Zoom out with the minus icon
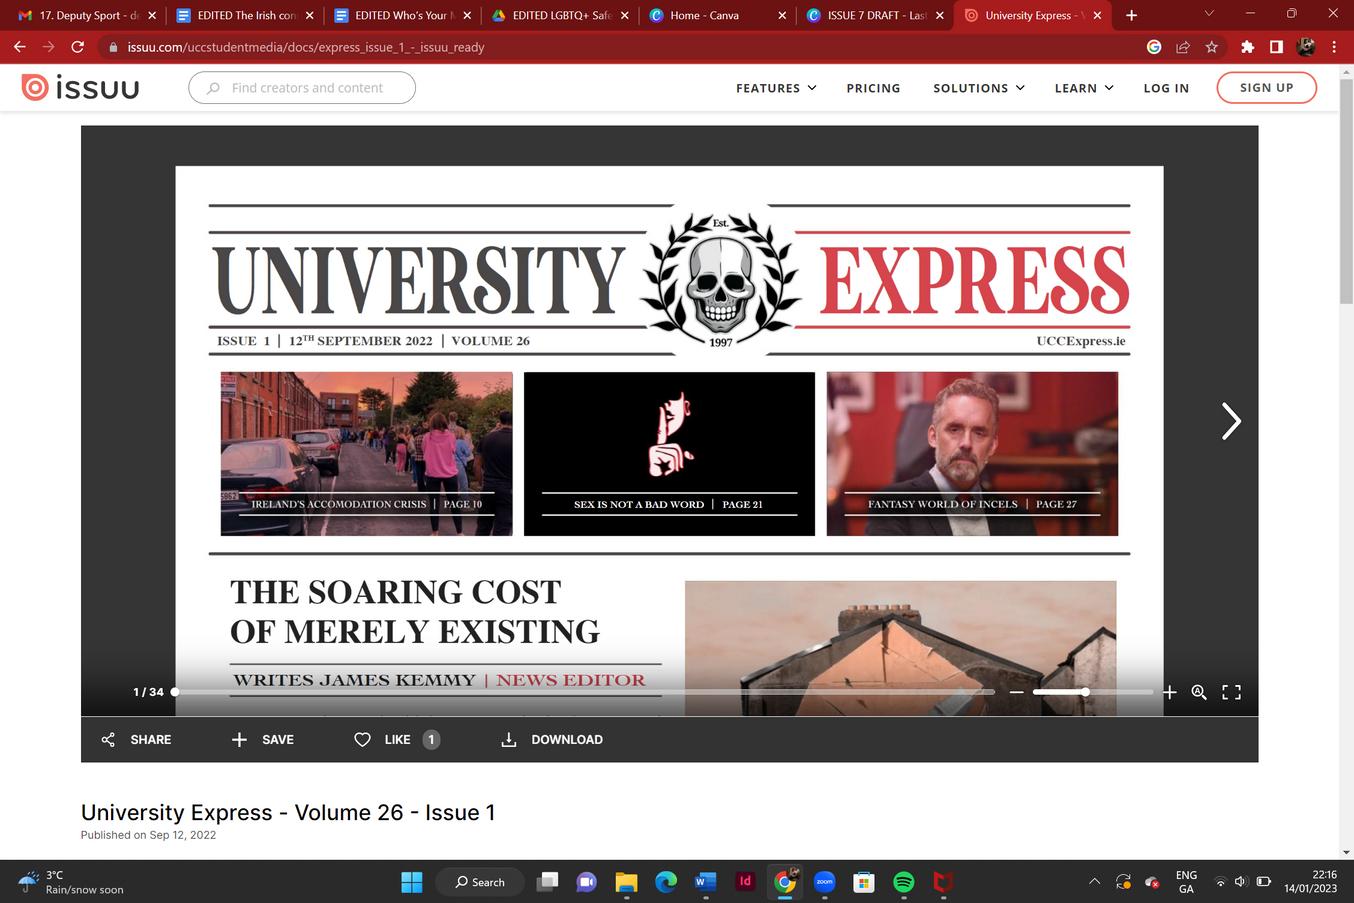This screenshot has height=903, width=1354. pos(1016,692)
